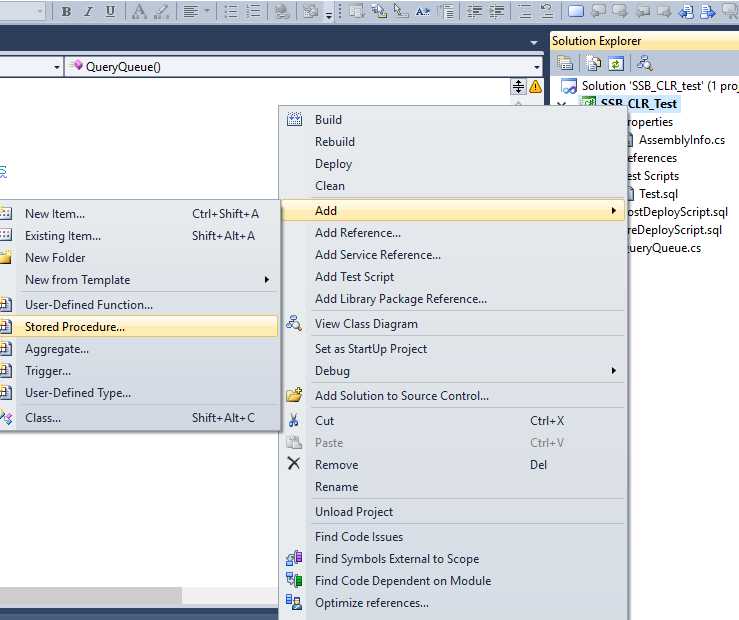
Task: Choose Optimize references... menu item
Action: pyautogui.click(x=453, y=603)
